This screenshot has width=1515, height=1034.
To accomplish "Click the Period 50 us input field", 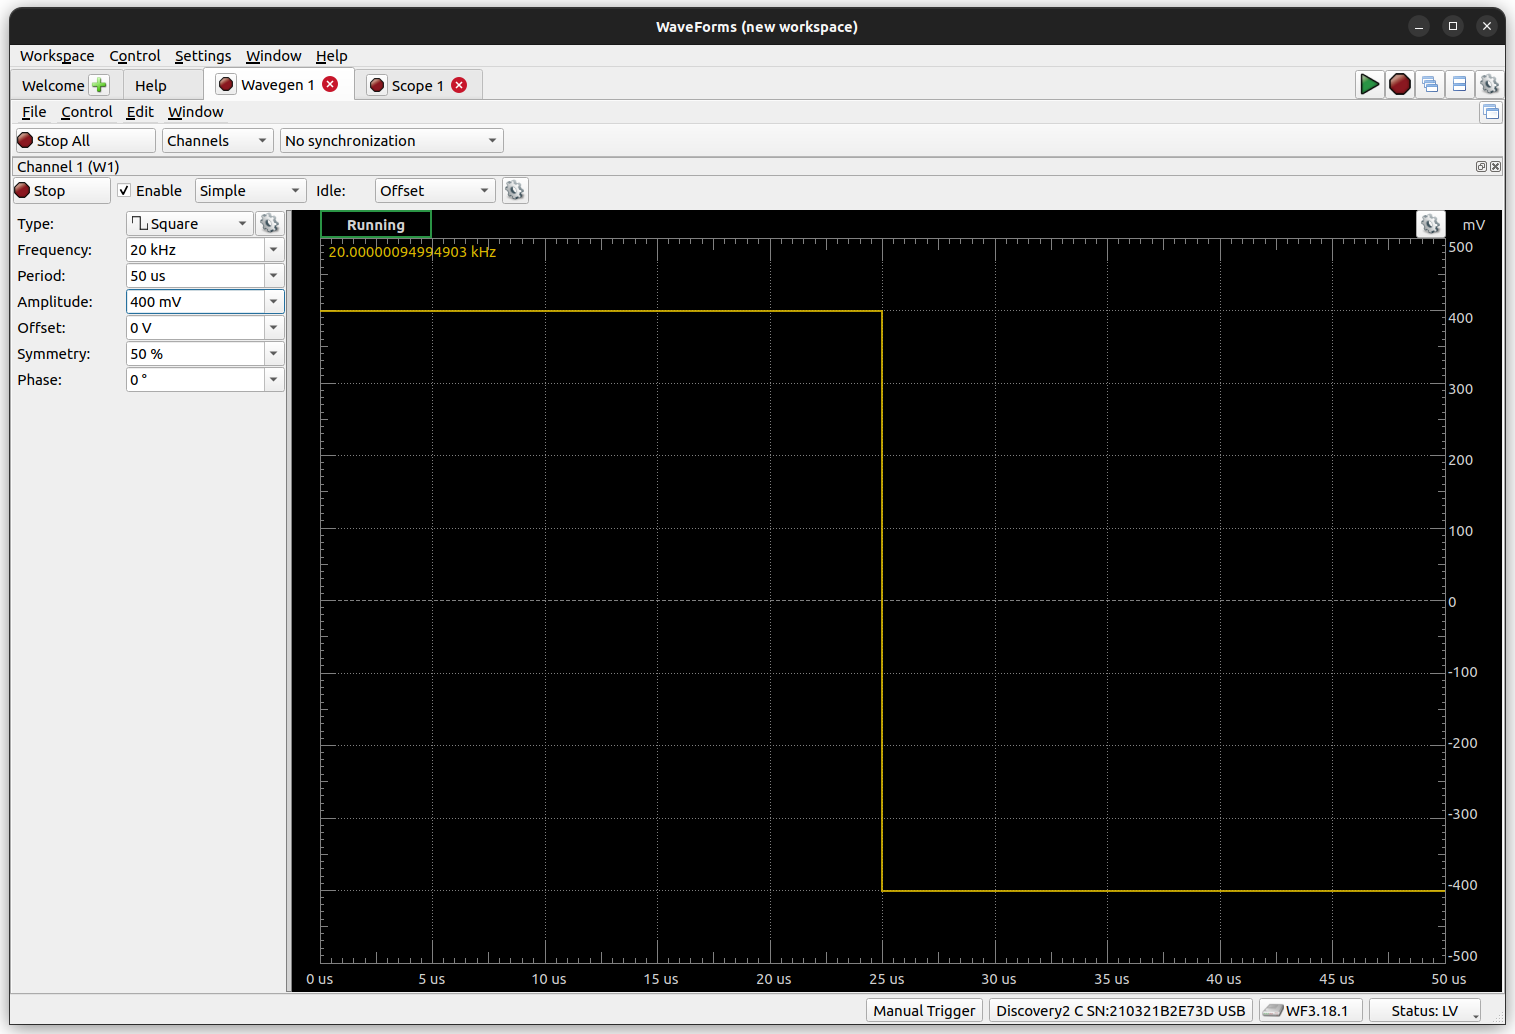I will click(195, 276).
